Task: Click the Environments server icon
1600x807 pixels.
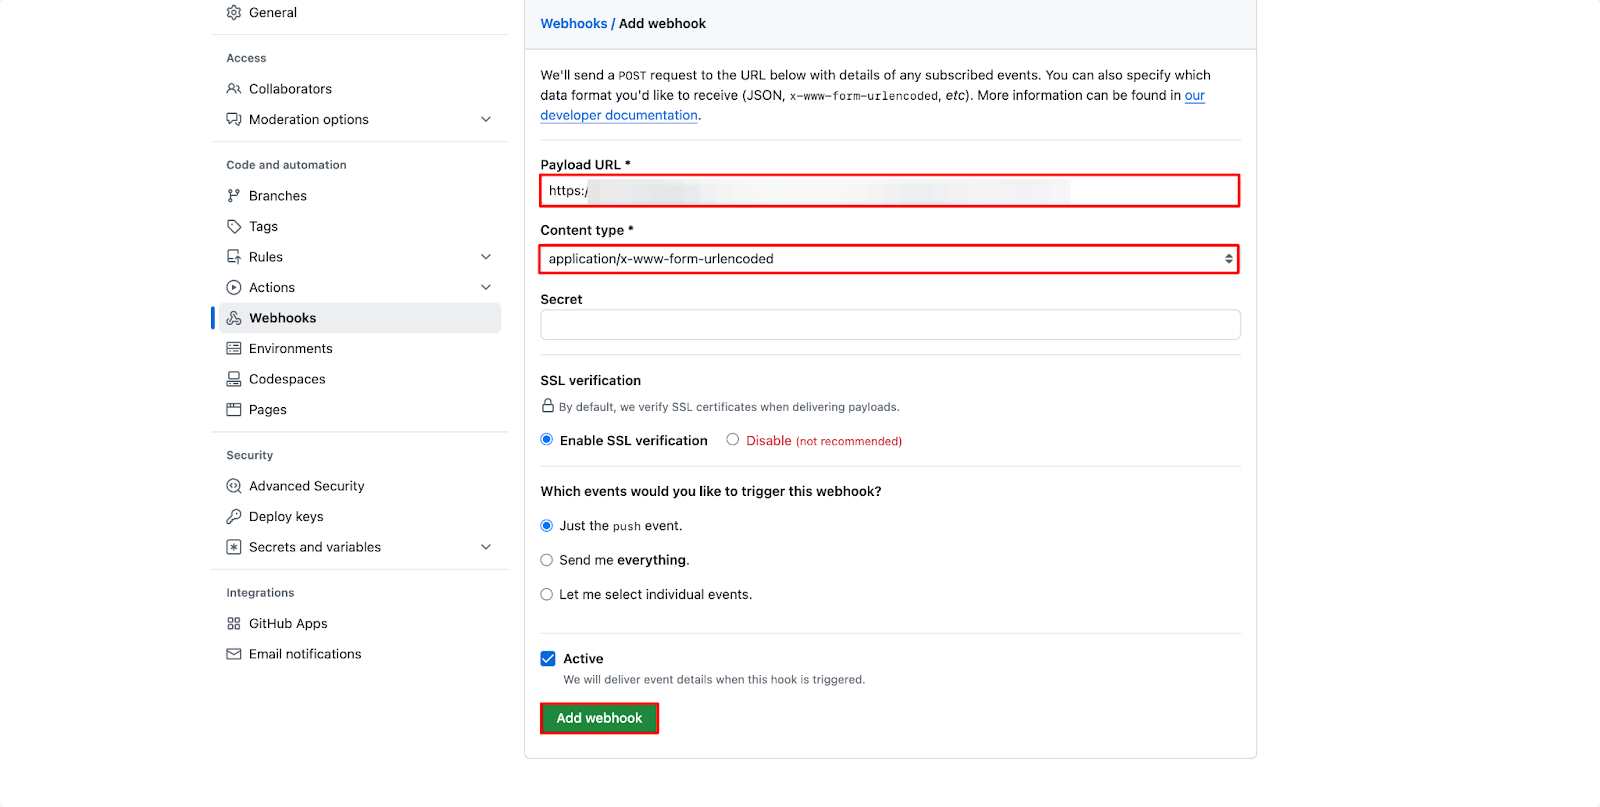Action: point(234,349)
